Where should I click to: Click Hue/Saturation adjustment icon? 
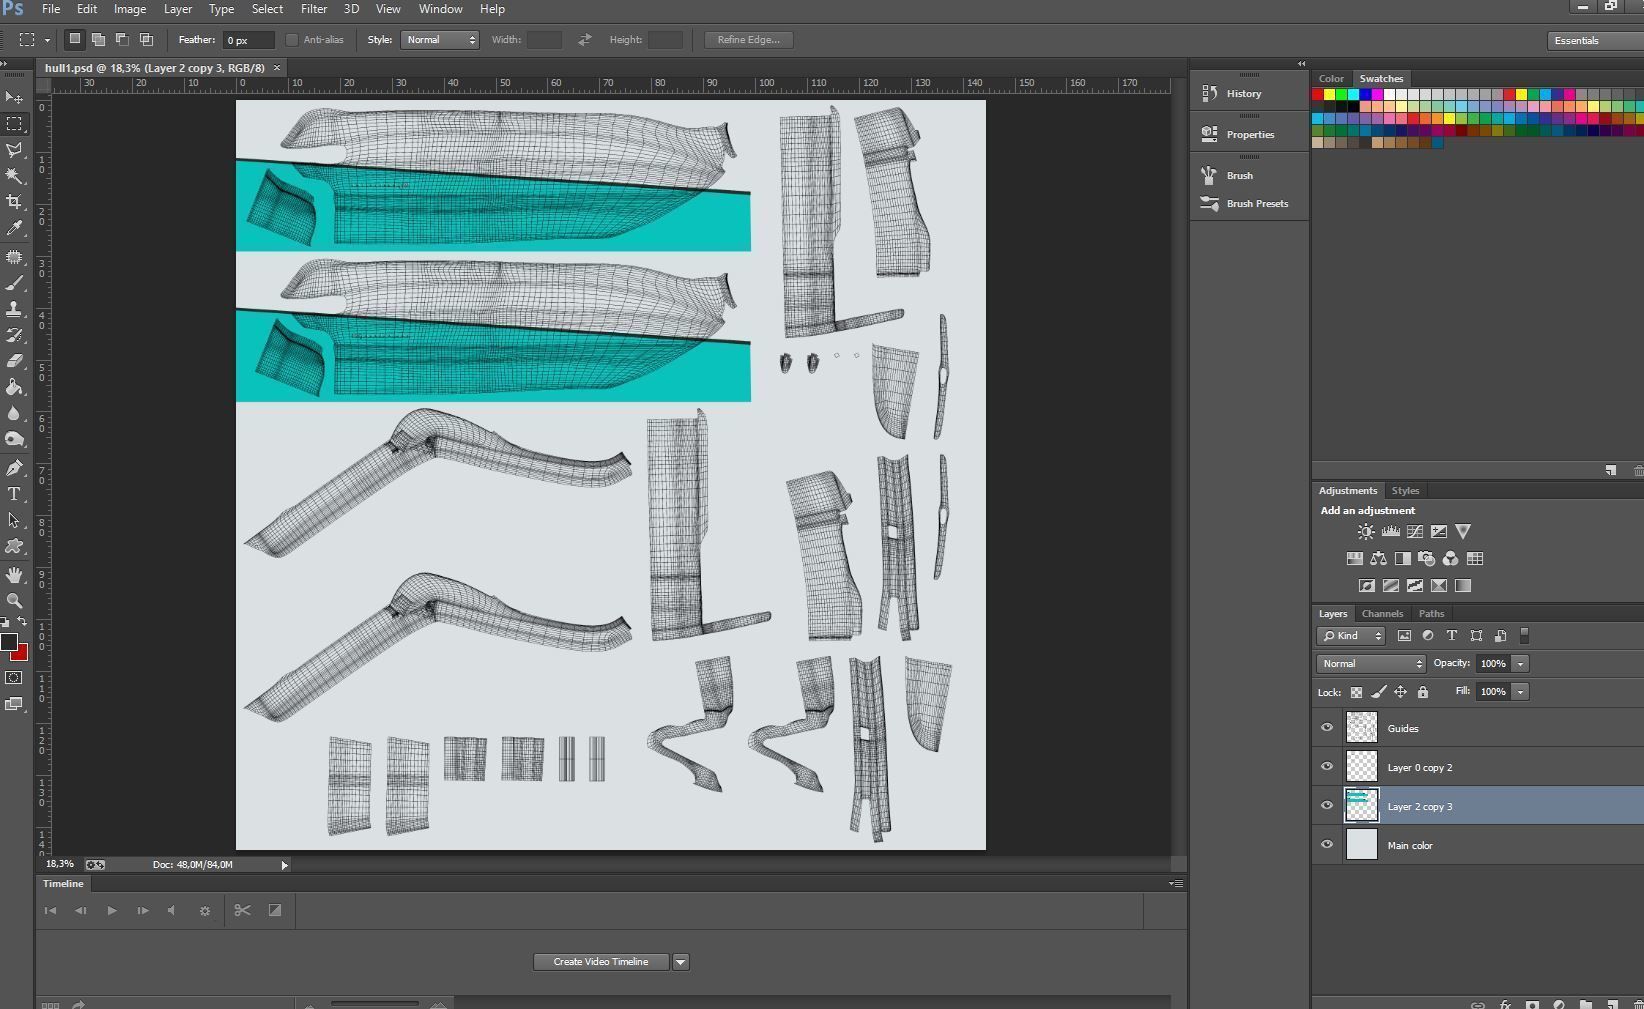[x=1355, y=559]
